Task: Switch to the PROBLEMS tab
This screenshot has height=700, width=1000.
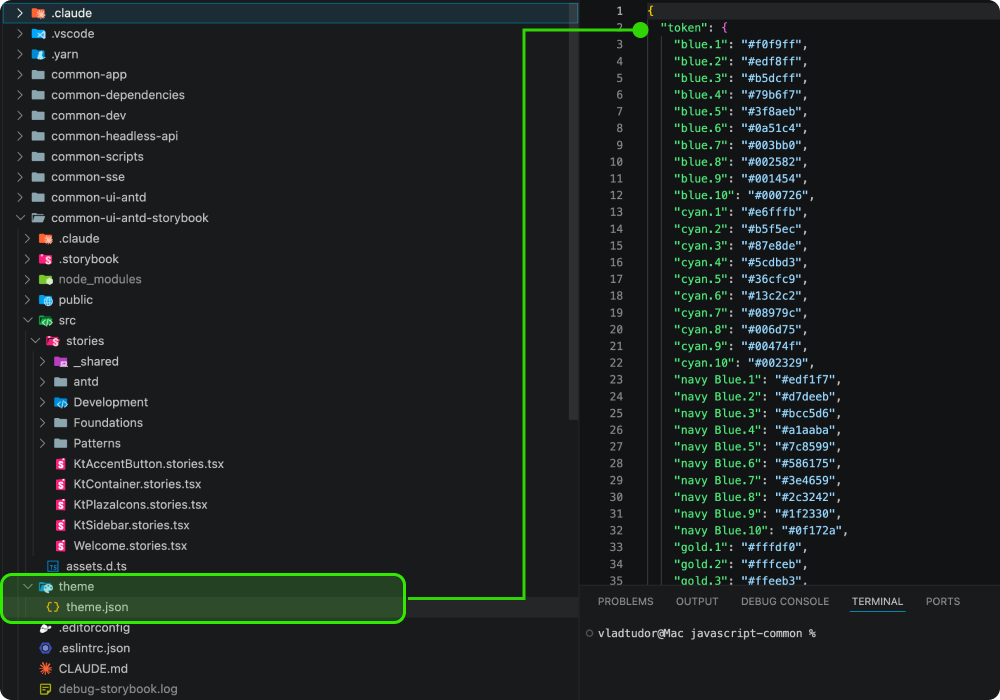Action: [625, 602]
